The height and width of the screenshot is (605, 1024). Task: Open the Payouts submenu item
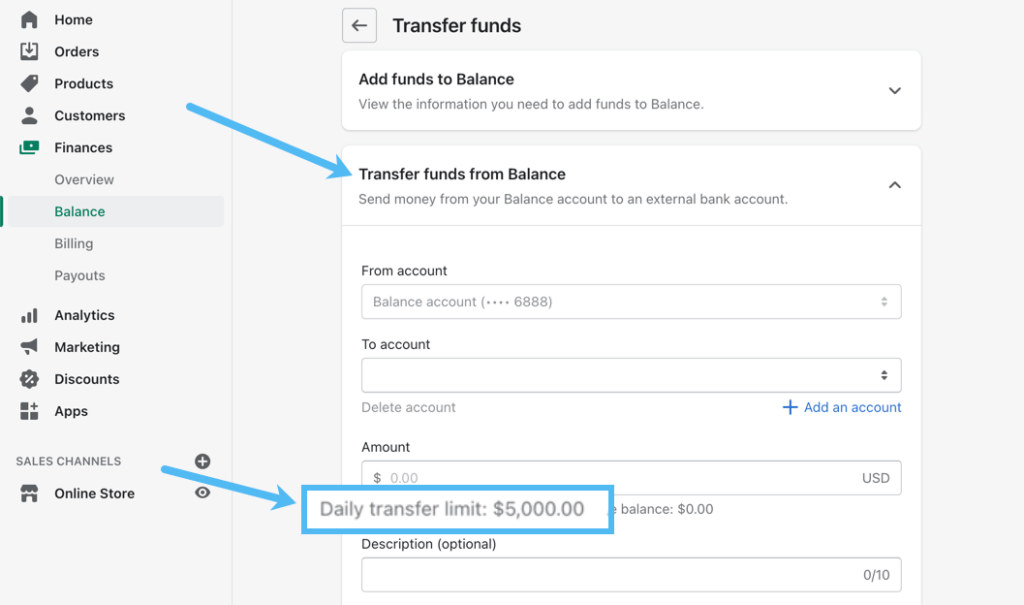click(80, 276)
